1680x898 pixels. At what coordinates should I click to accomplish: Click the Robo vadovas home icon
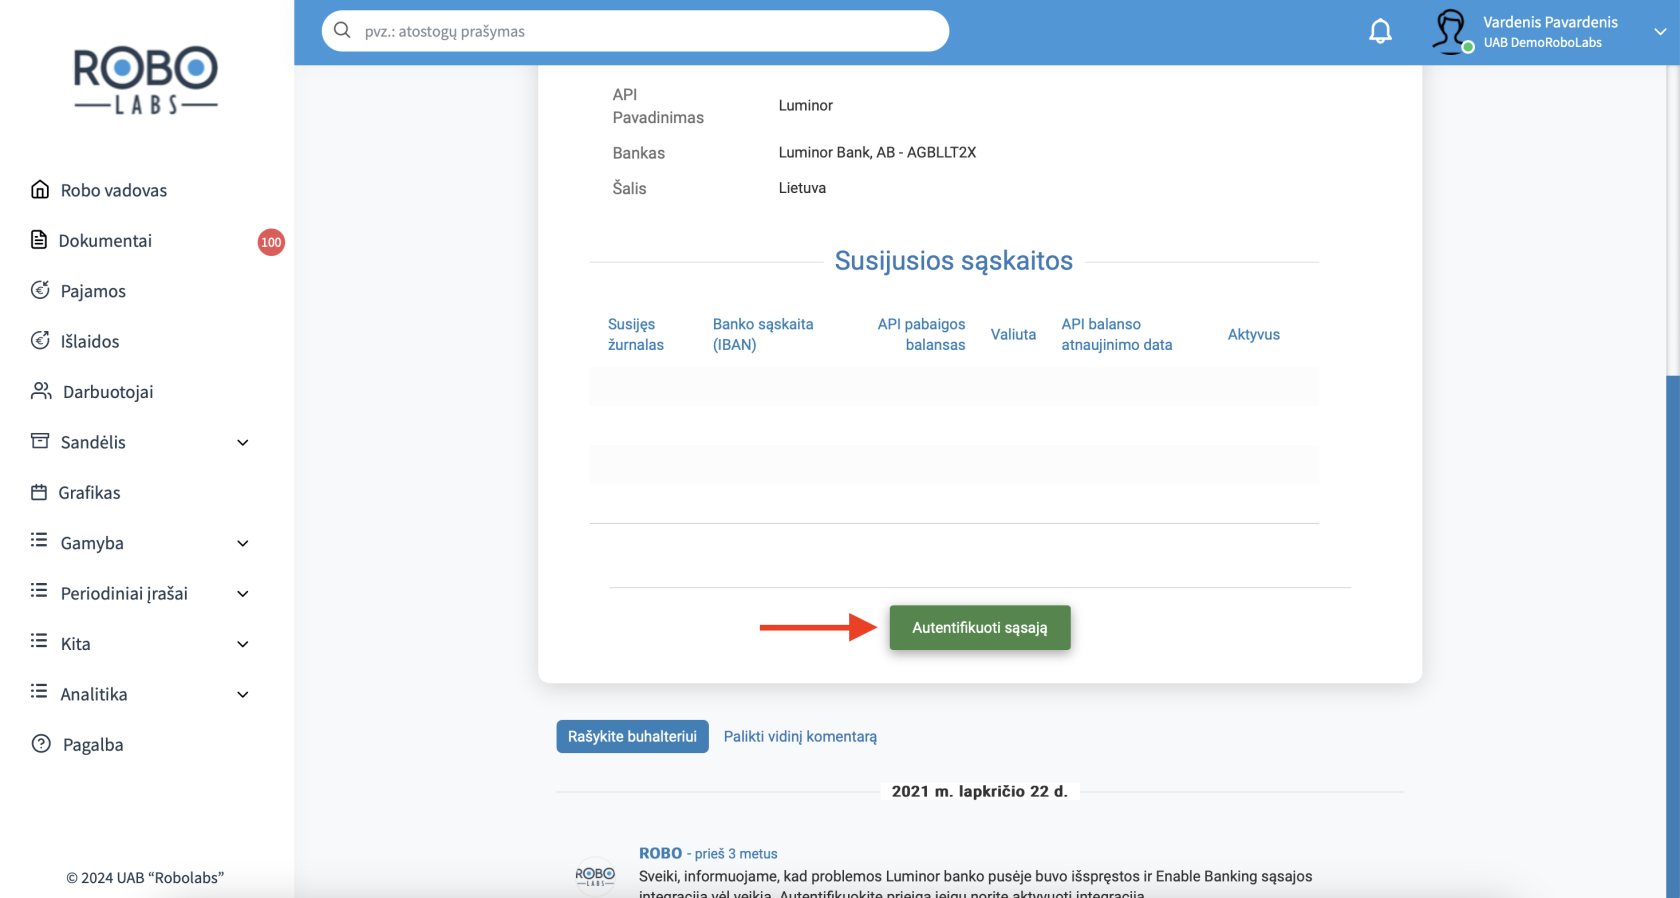[x=40, y=189]
